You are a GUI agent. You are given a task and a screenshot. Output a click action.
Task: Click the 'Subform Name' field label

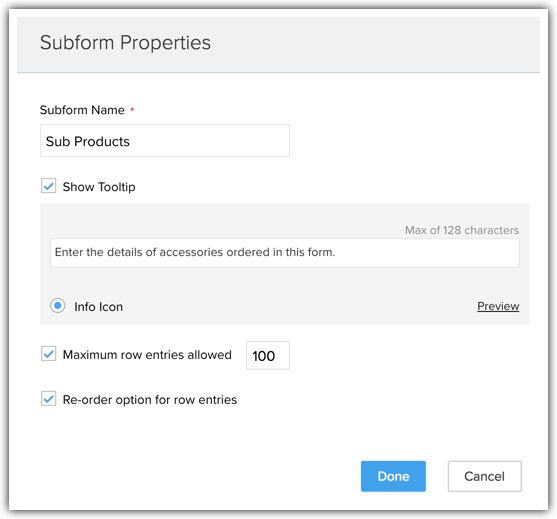[82, 110]
